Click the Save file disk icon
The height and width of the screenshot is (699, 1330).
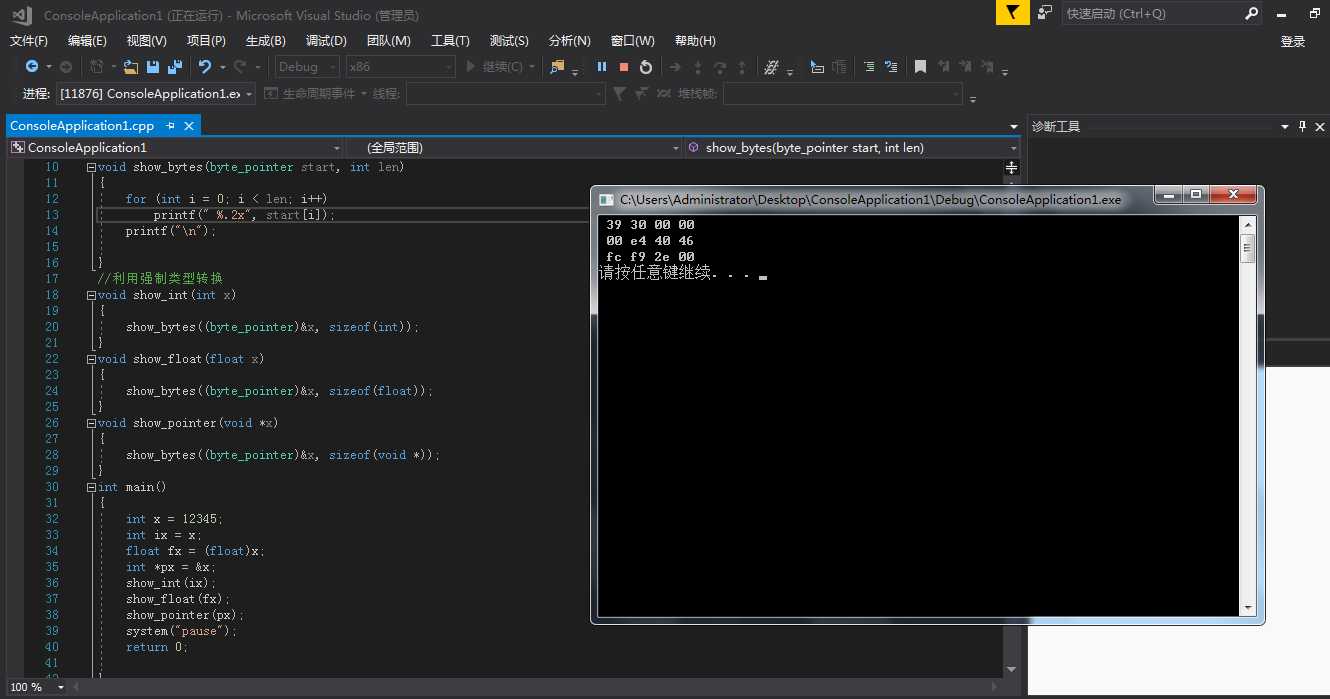(153, 67)
